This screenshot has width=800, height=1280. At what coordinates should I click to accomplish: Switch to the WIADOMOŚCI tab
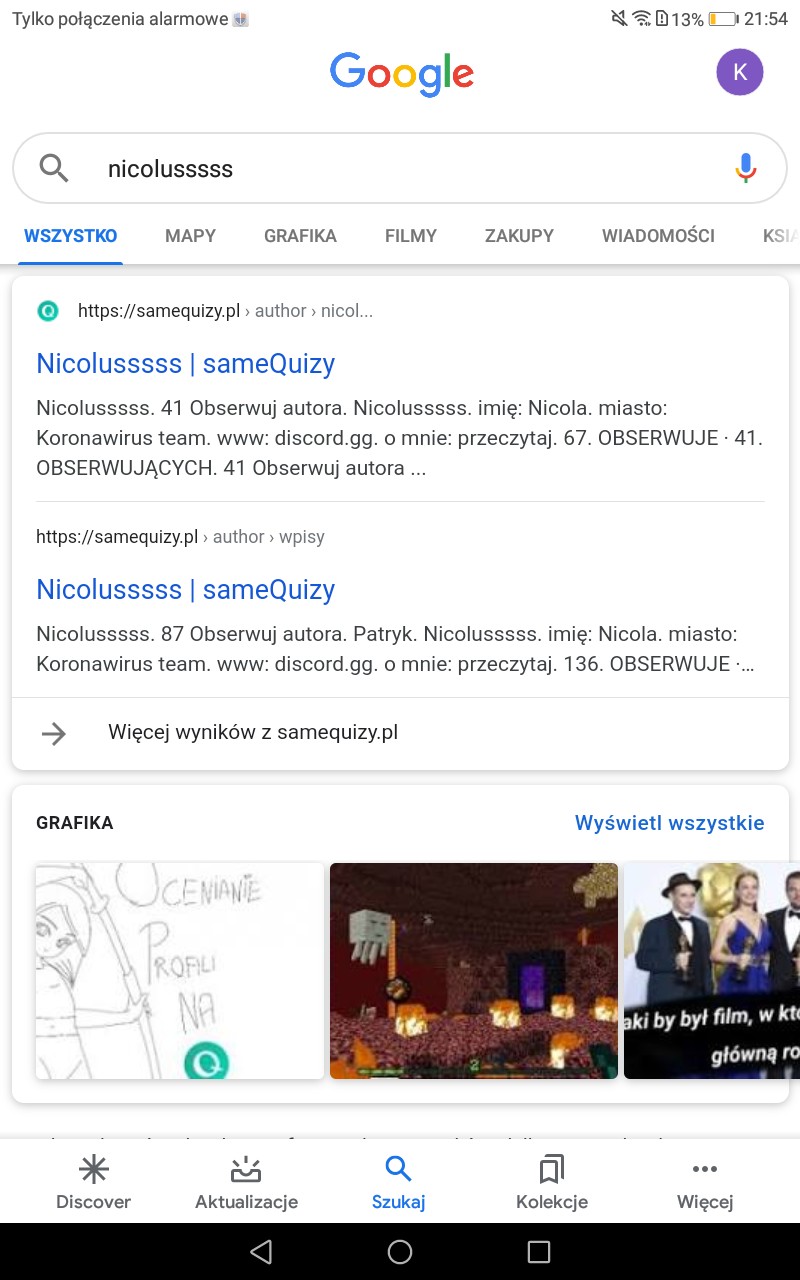tap(658, 236)
